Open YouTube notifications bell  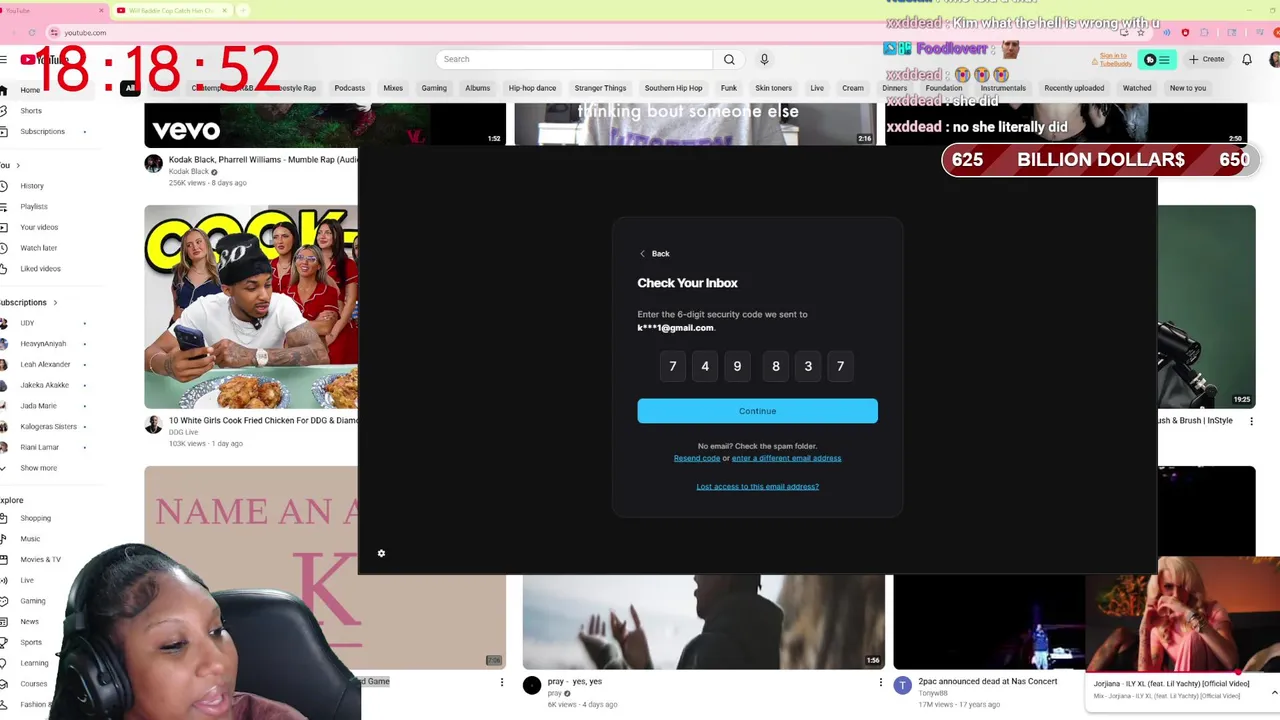pos(1247,59)
